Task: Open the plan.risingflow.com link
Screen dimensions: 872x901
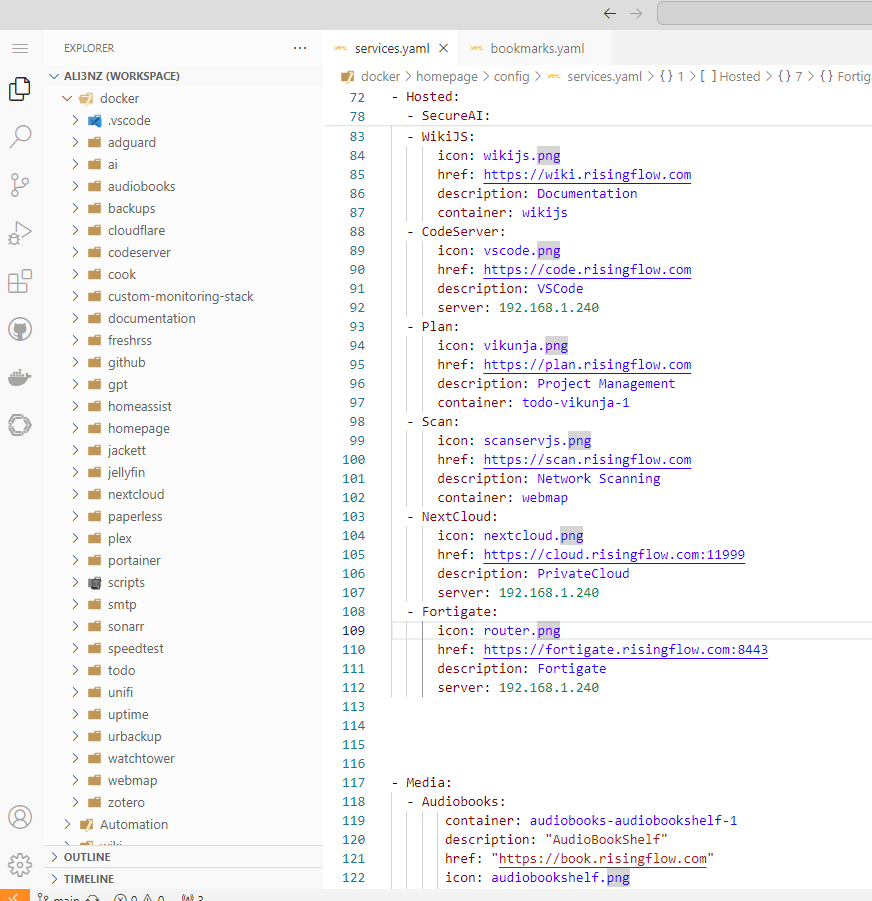Action: tap(587, 365)
